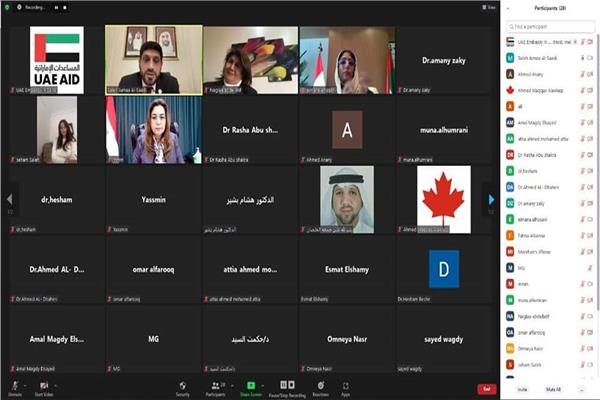600x400 pixels.
Task: Select muna.alhumrani in participants list
Action: (550, 300)
